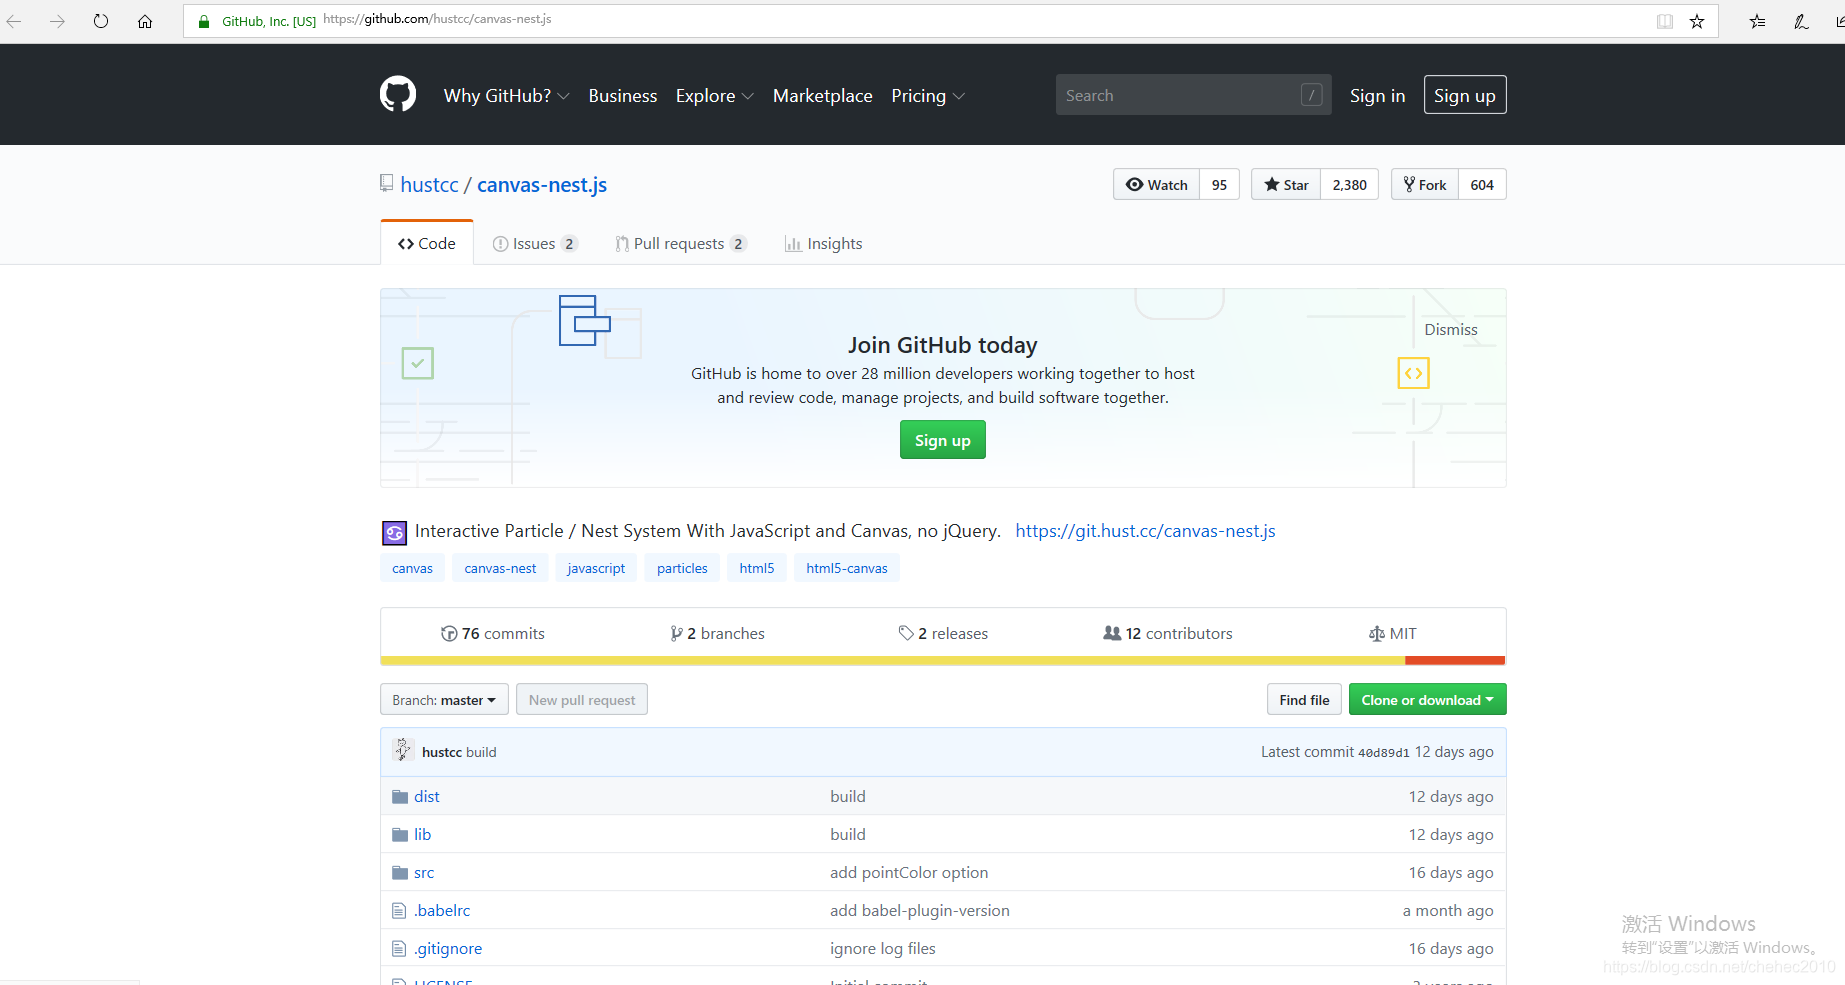The height and width of the screenshot is (985, 1845).
Task: View the 12 contributors list
Action: click(x=1167, y=634)
